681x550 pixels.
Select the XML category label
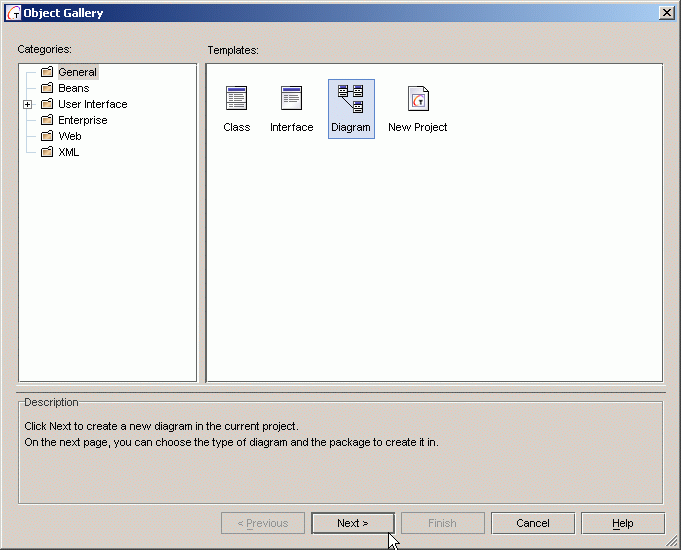click(68, 152)
